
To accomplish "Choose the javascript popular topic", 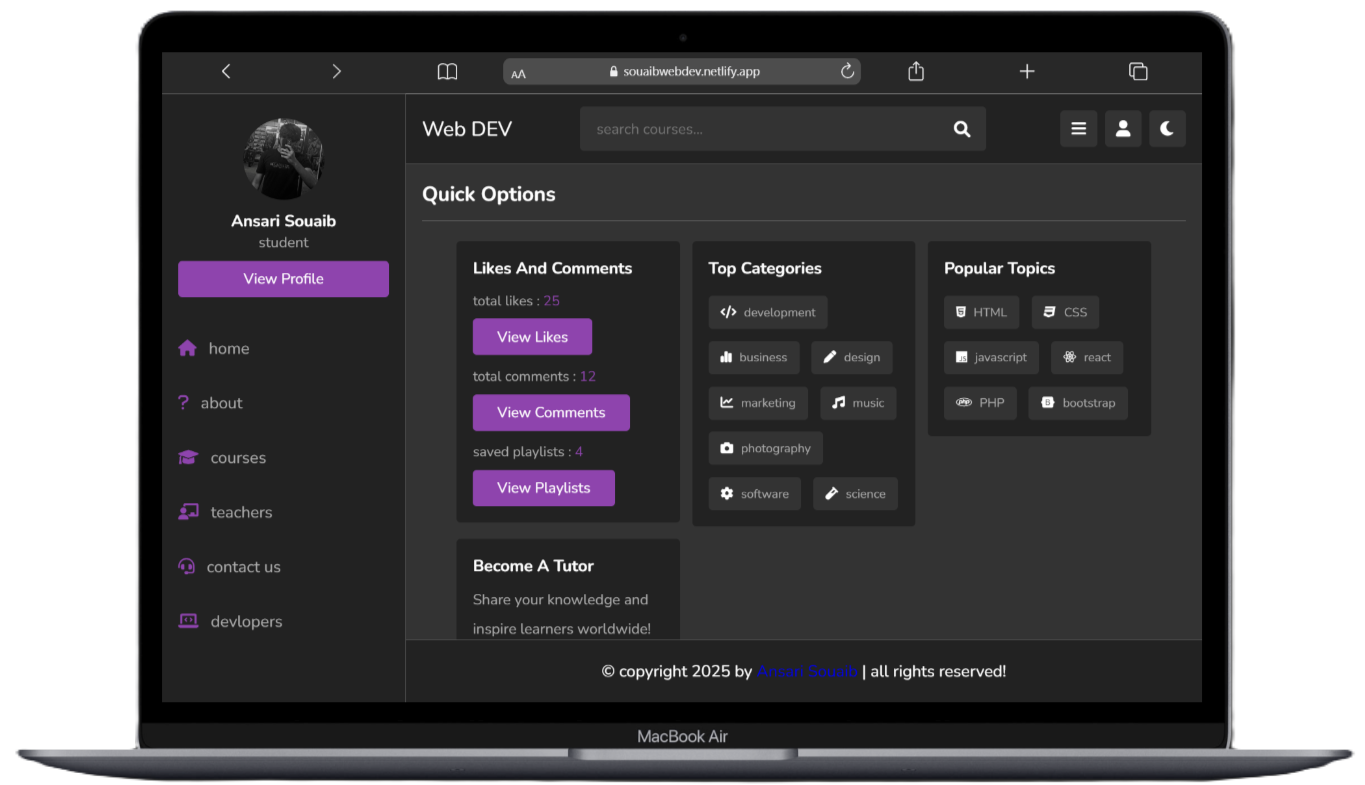I will pos(991,357).
